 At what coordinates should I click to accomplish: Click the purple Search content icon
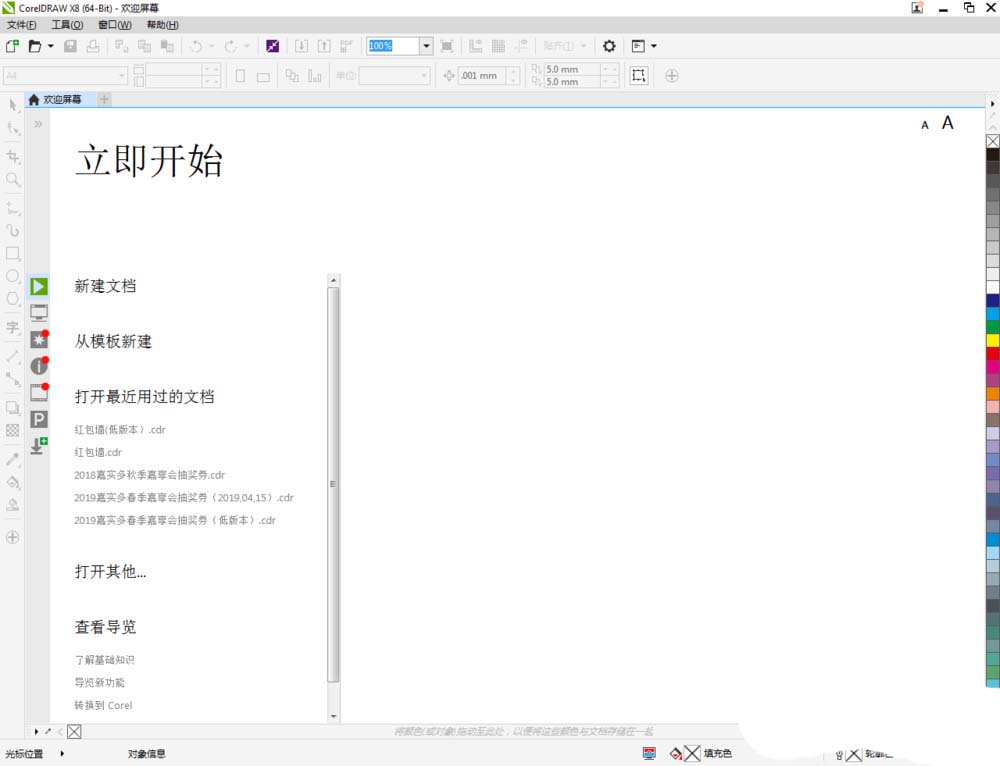[x=272, y=46]
